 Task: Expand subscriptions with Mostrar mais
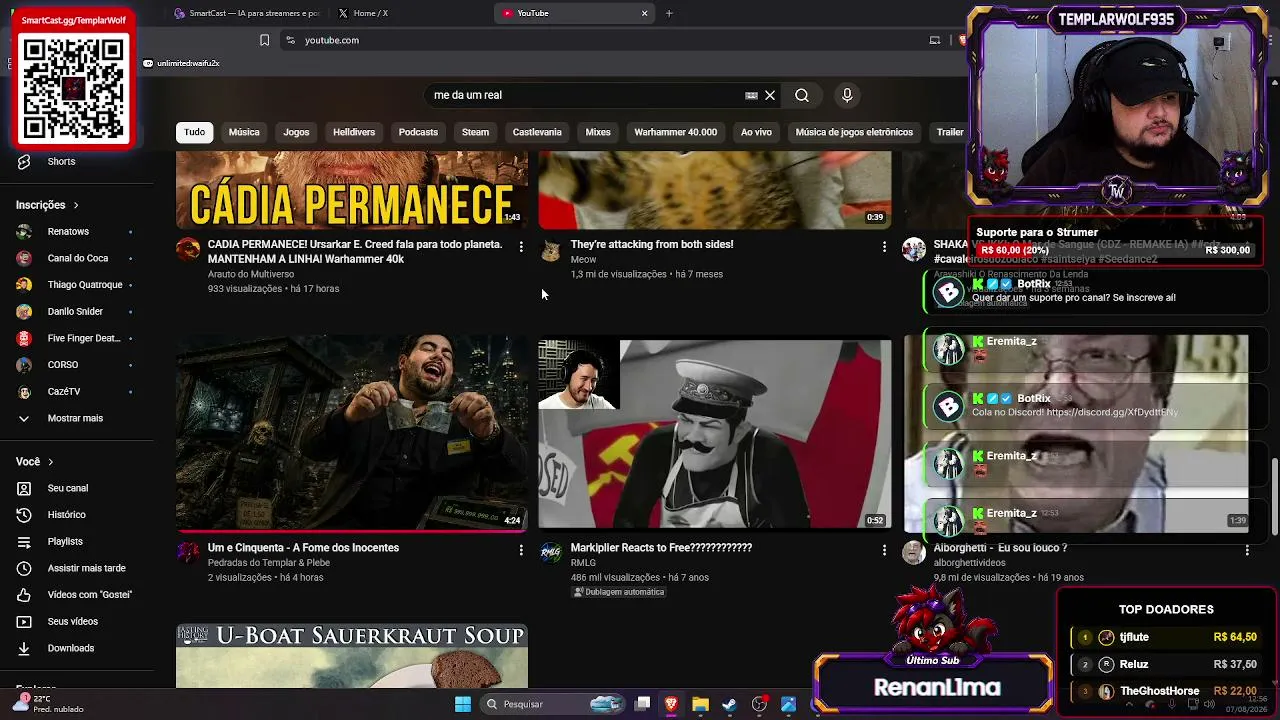tap(76, 418)
